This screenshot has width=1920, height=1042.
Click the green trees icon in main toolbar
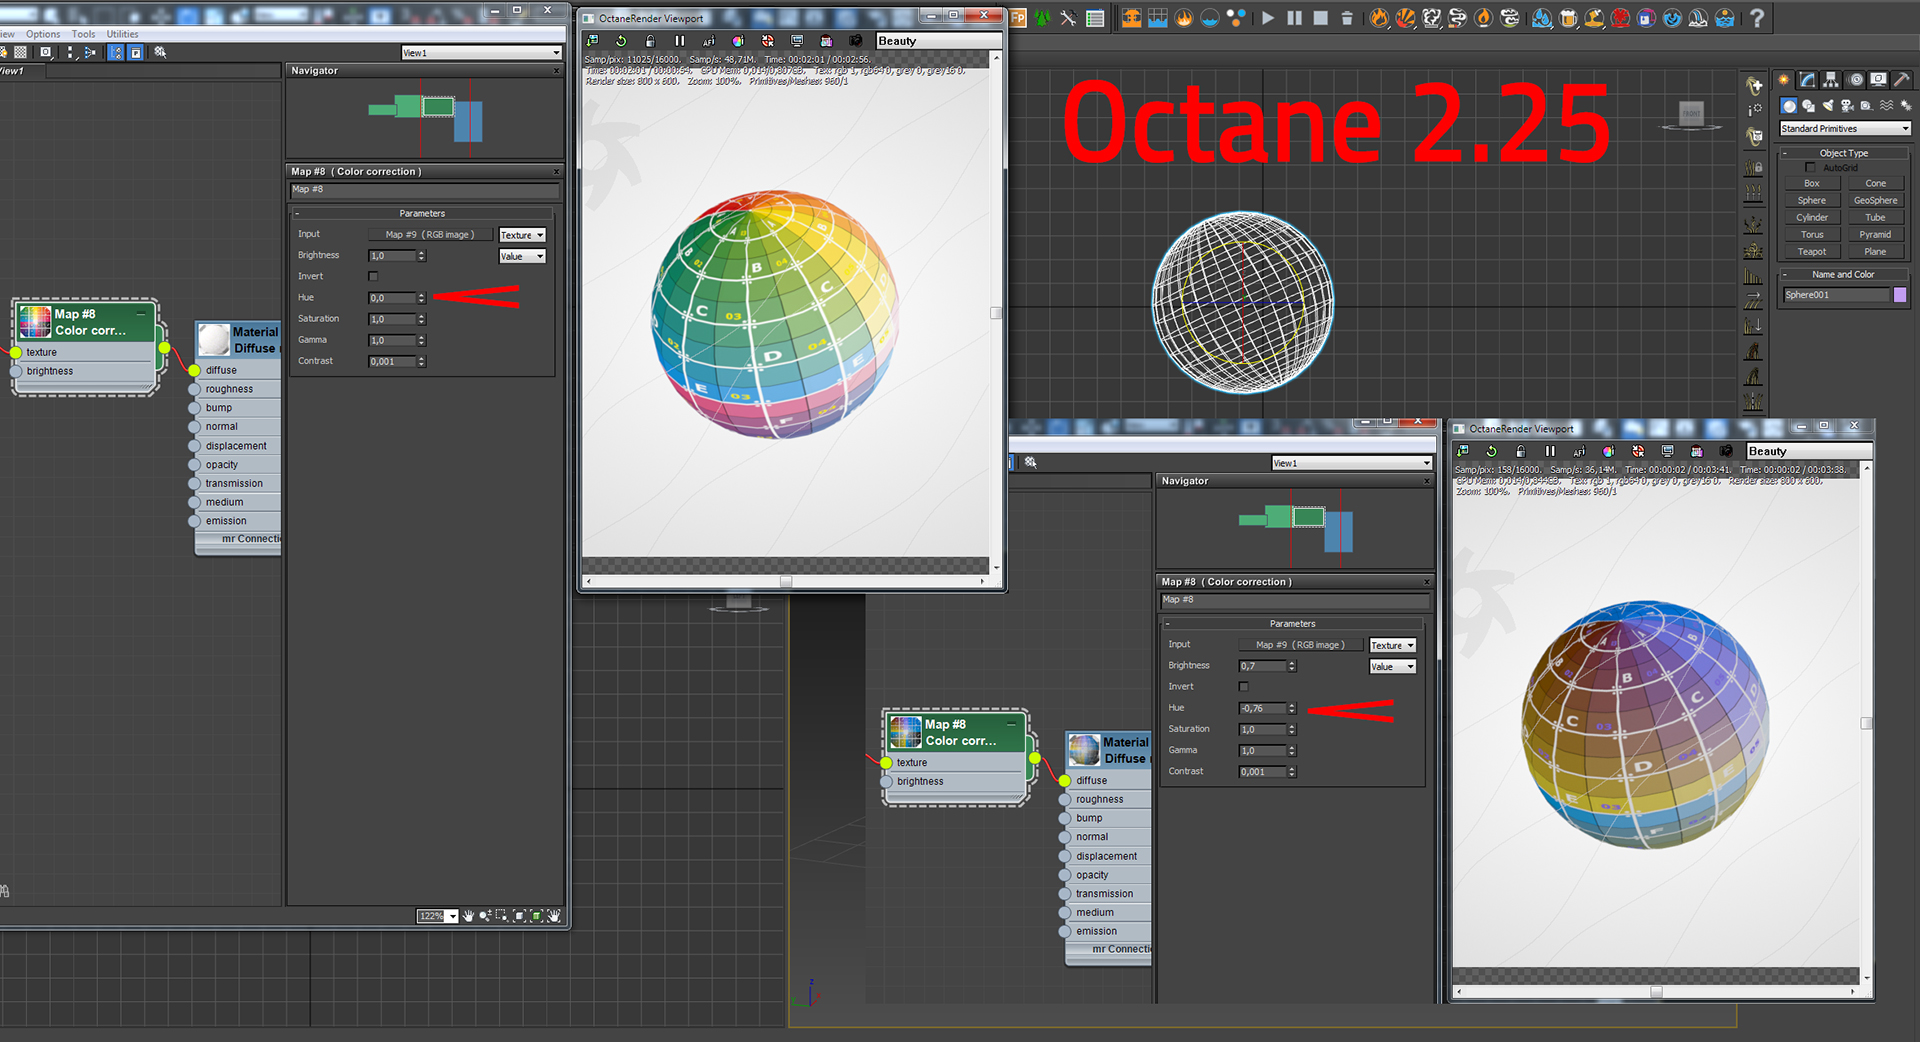pos(1043,18)
